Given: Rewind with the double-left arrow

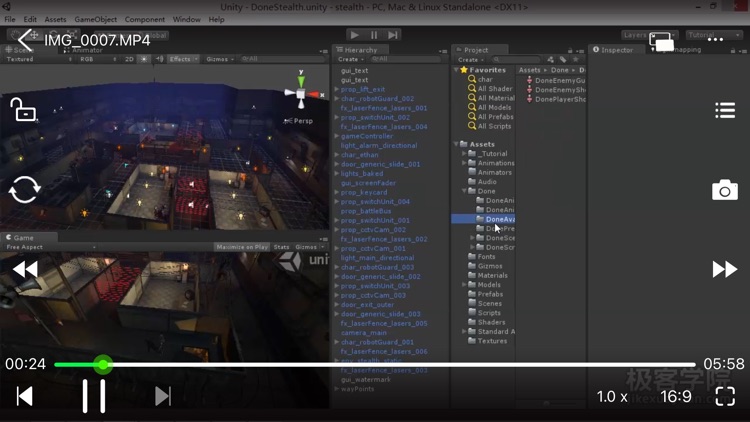Looking at the screenshot, I should coord(25,269).
